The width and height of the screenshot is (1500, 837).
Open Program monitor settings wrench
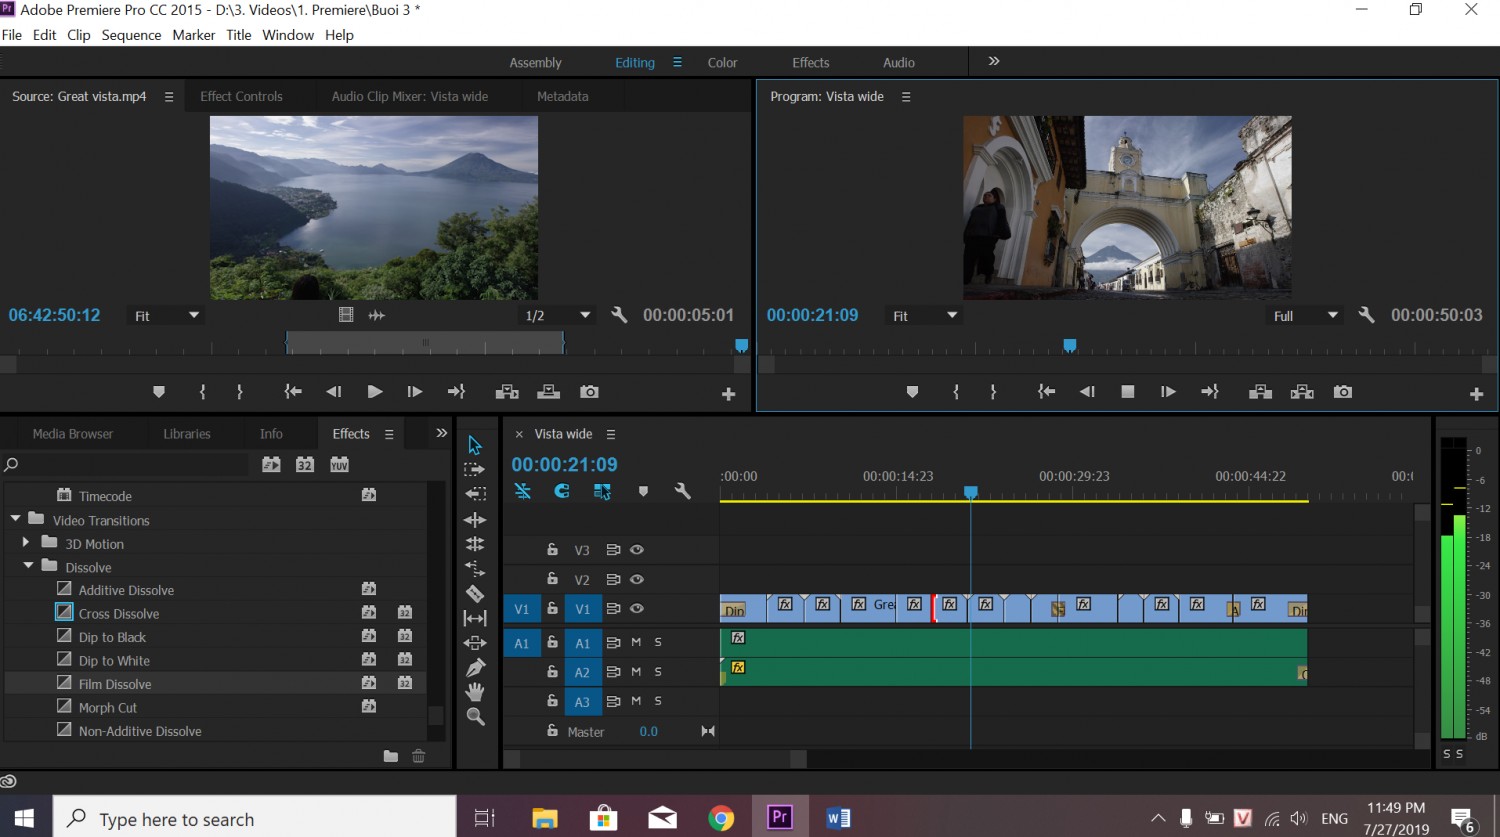[1367, 315]
